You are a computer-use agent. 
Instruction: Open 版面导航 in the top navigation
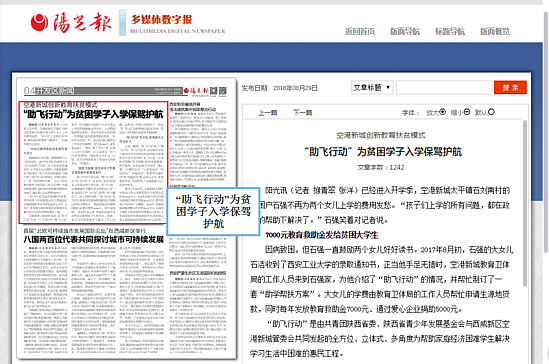point(405,32)
